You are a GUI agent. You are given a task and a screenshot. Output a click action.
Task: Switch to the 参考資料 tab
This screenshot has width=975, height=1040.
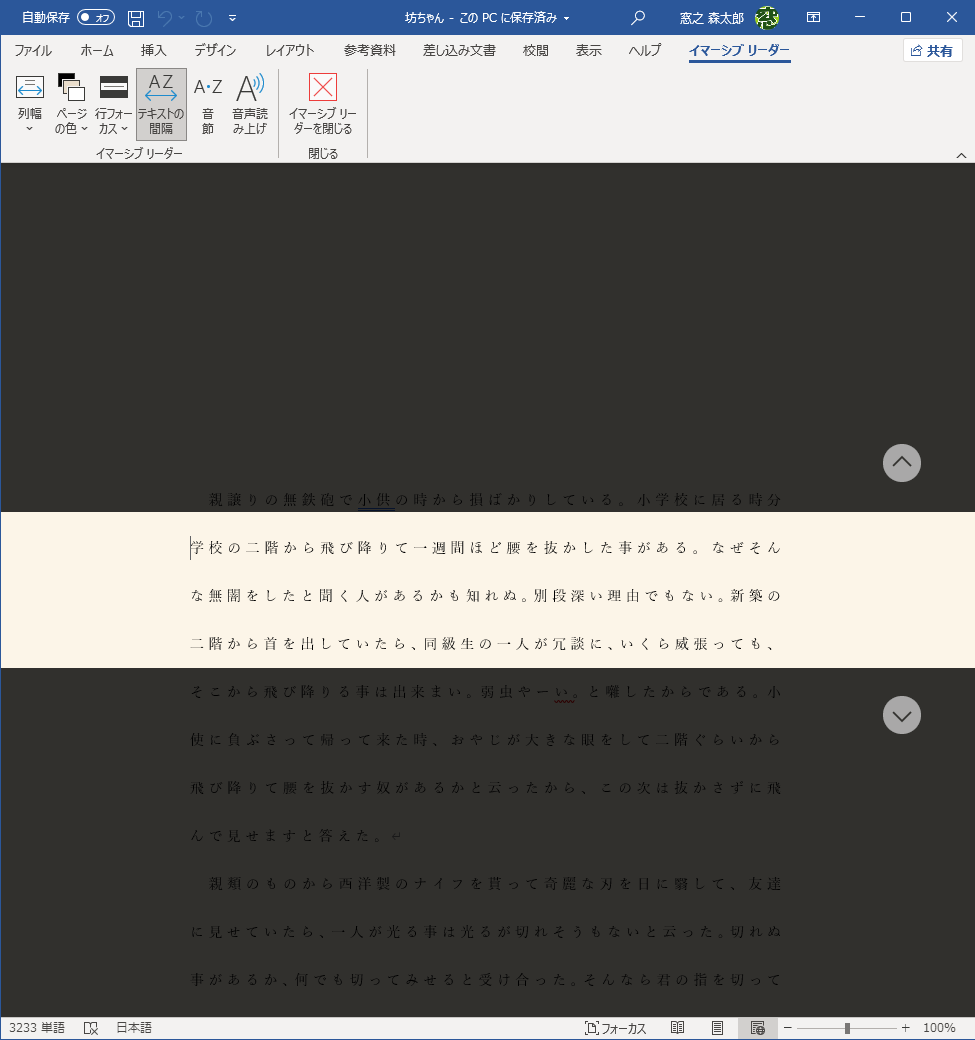[x=369, y=50]
